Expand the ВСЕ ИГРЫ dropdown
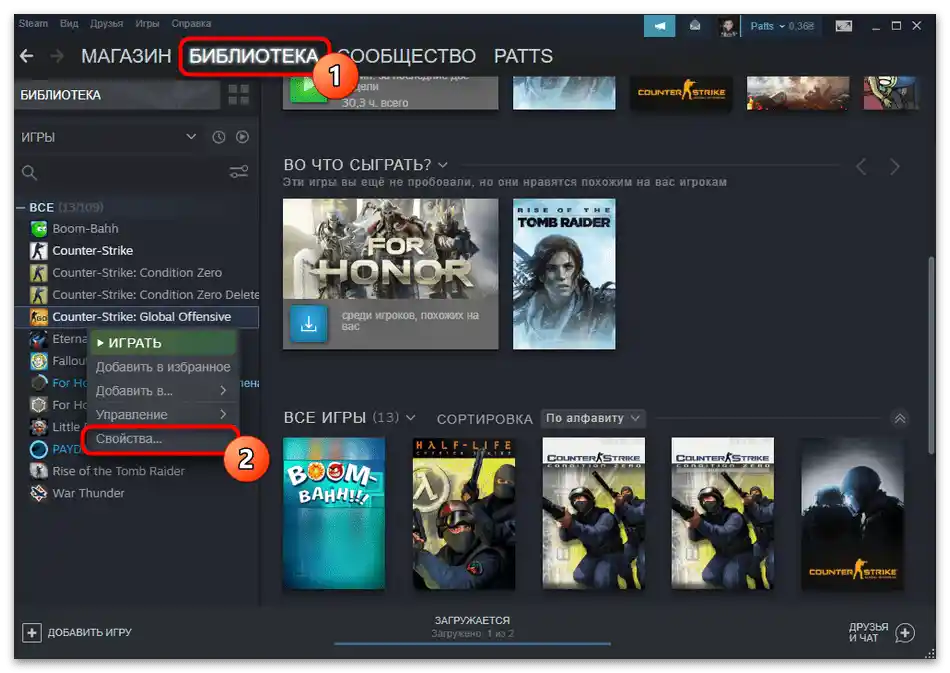950x673 pixels. [x=411, y=418]
